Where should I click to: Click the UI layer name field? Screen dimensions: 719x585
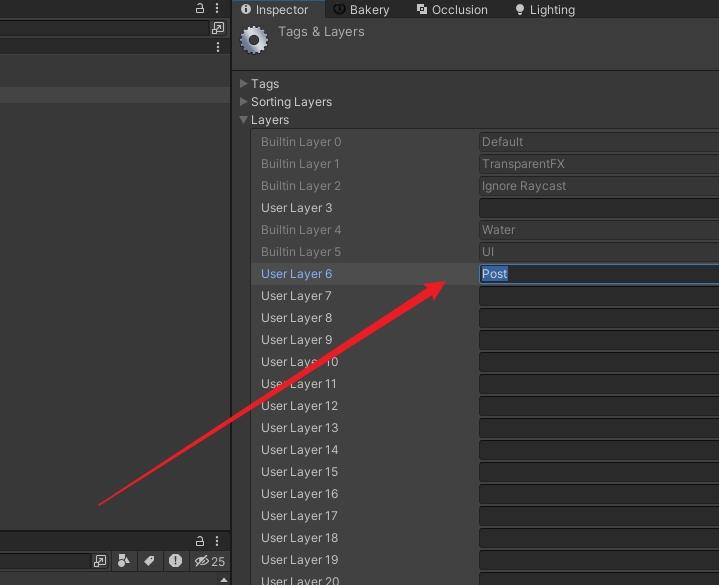point(599,252)
